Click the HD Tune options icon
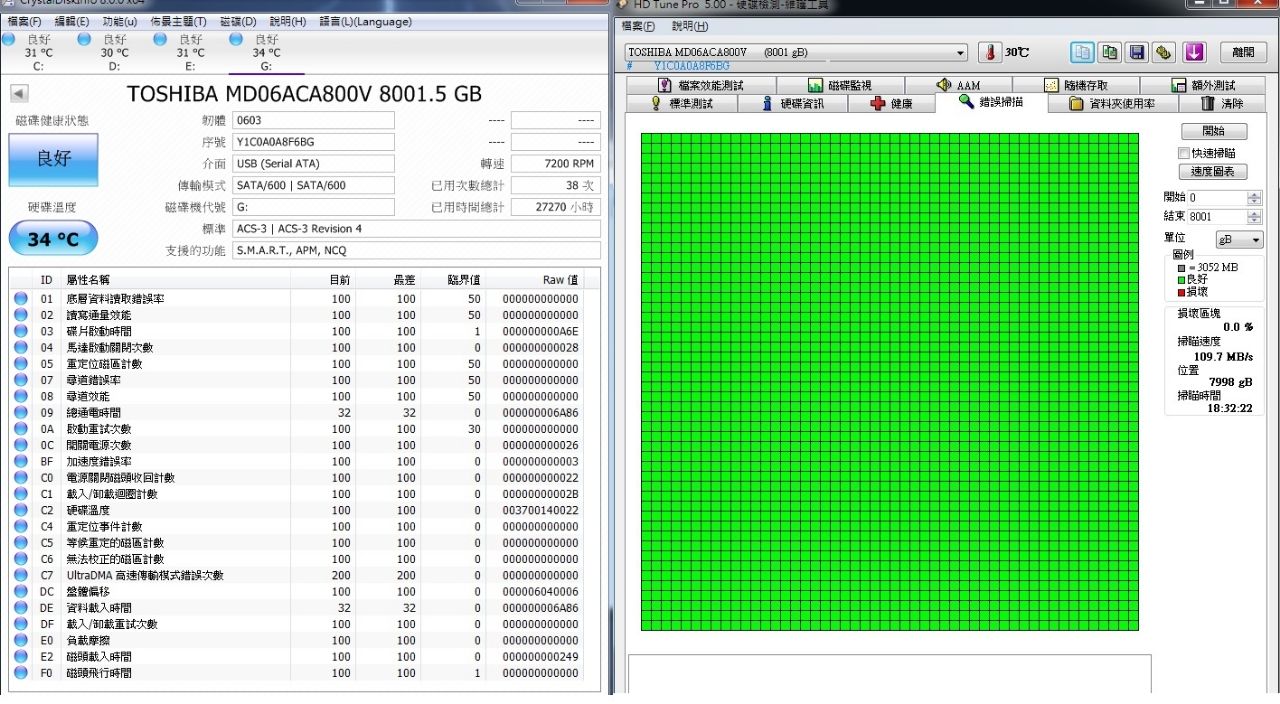 coord(1163,52)
